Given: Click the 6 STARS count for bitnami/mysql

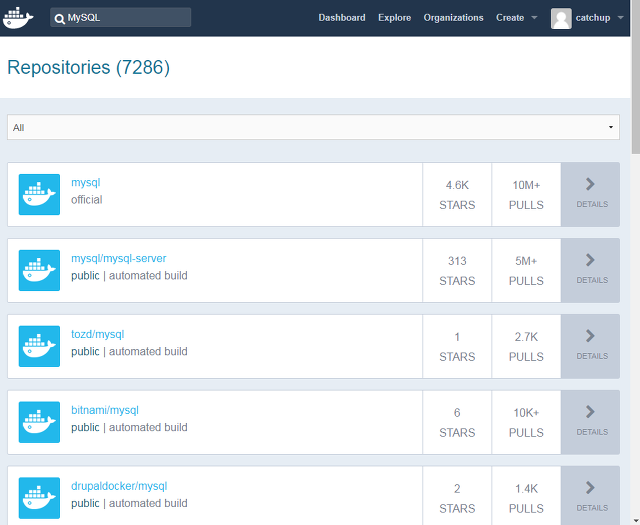Looking at the screenshot, I should tap(457, 422).
